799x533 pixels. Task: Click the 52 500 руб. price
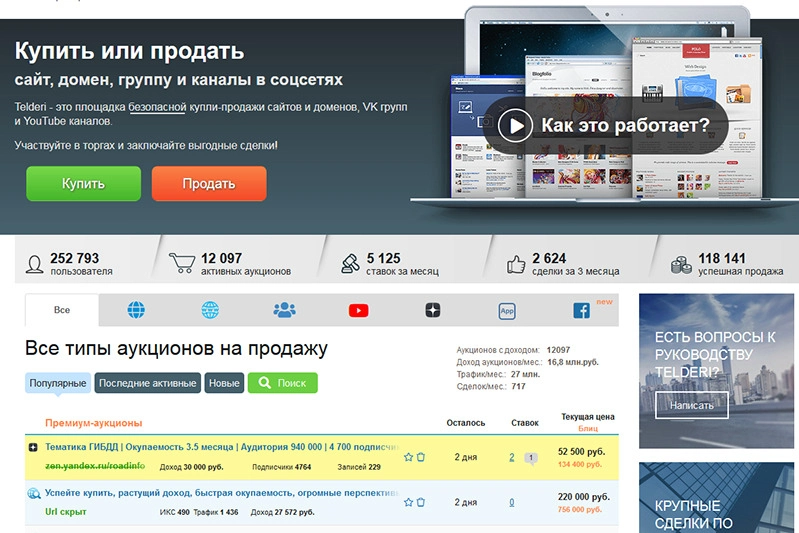[x=581, y=451]
